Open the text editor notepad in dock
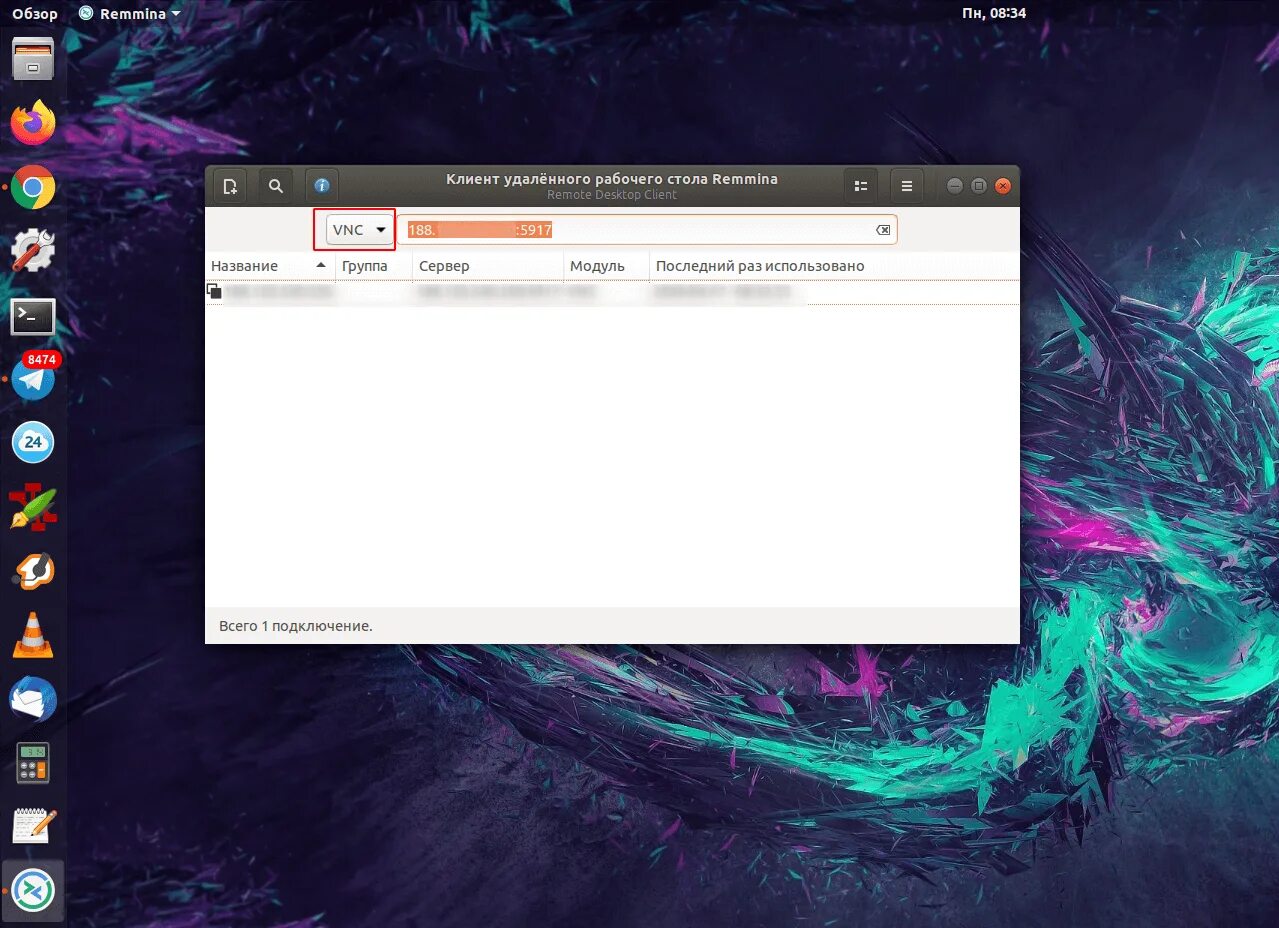 33,827
